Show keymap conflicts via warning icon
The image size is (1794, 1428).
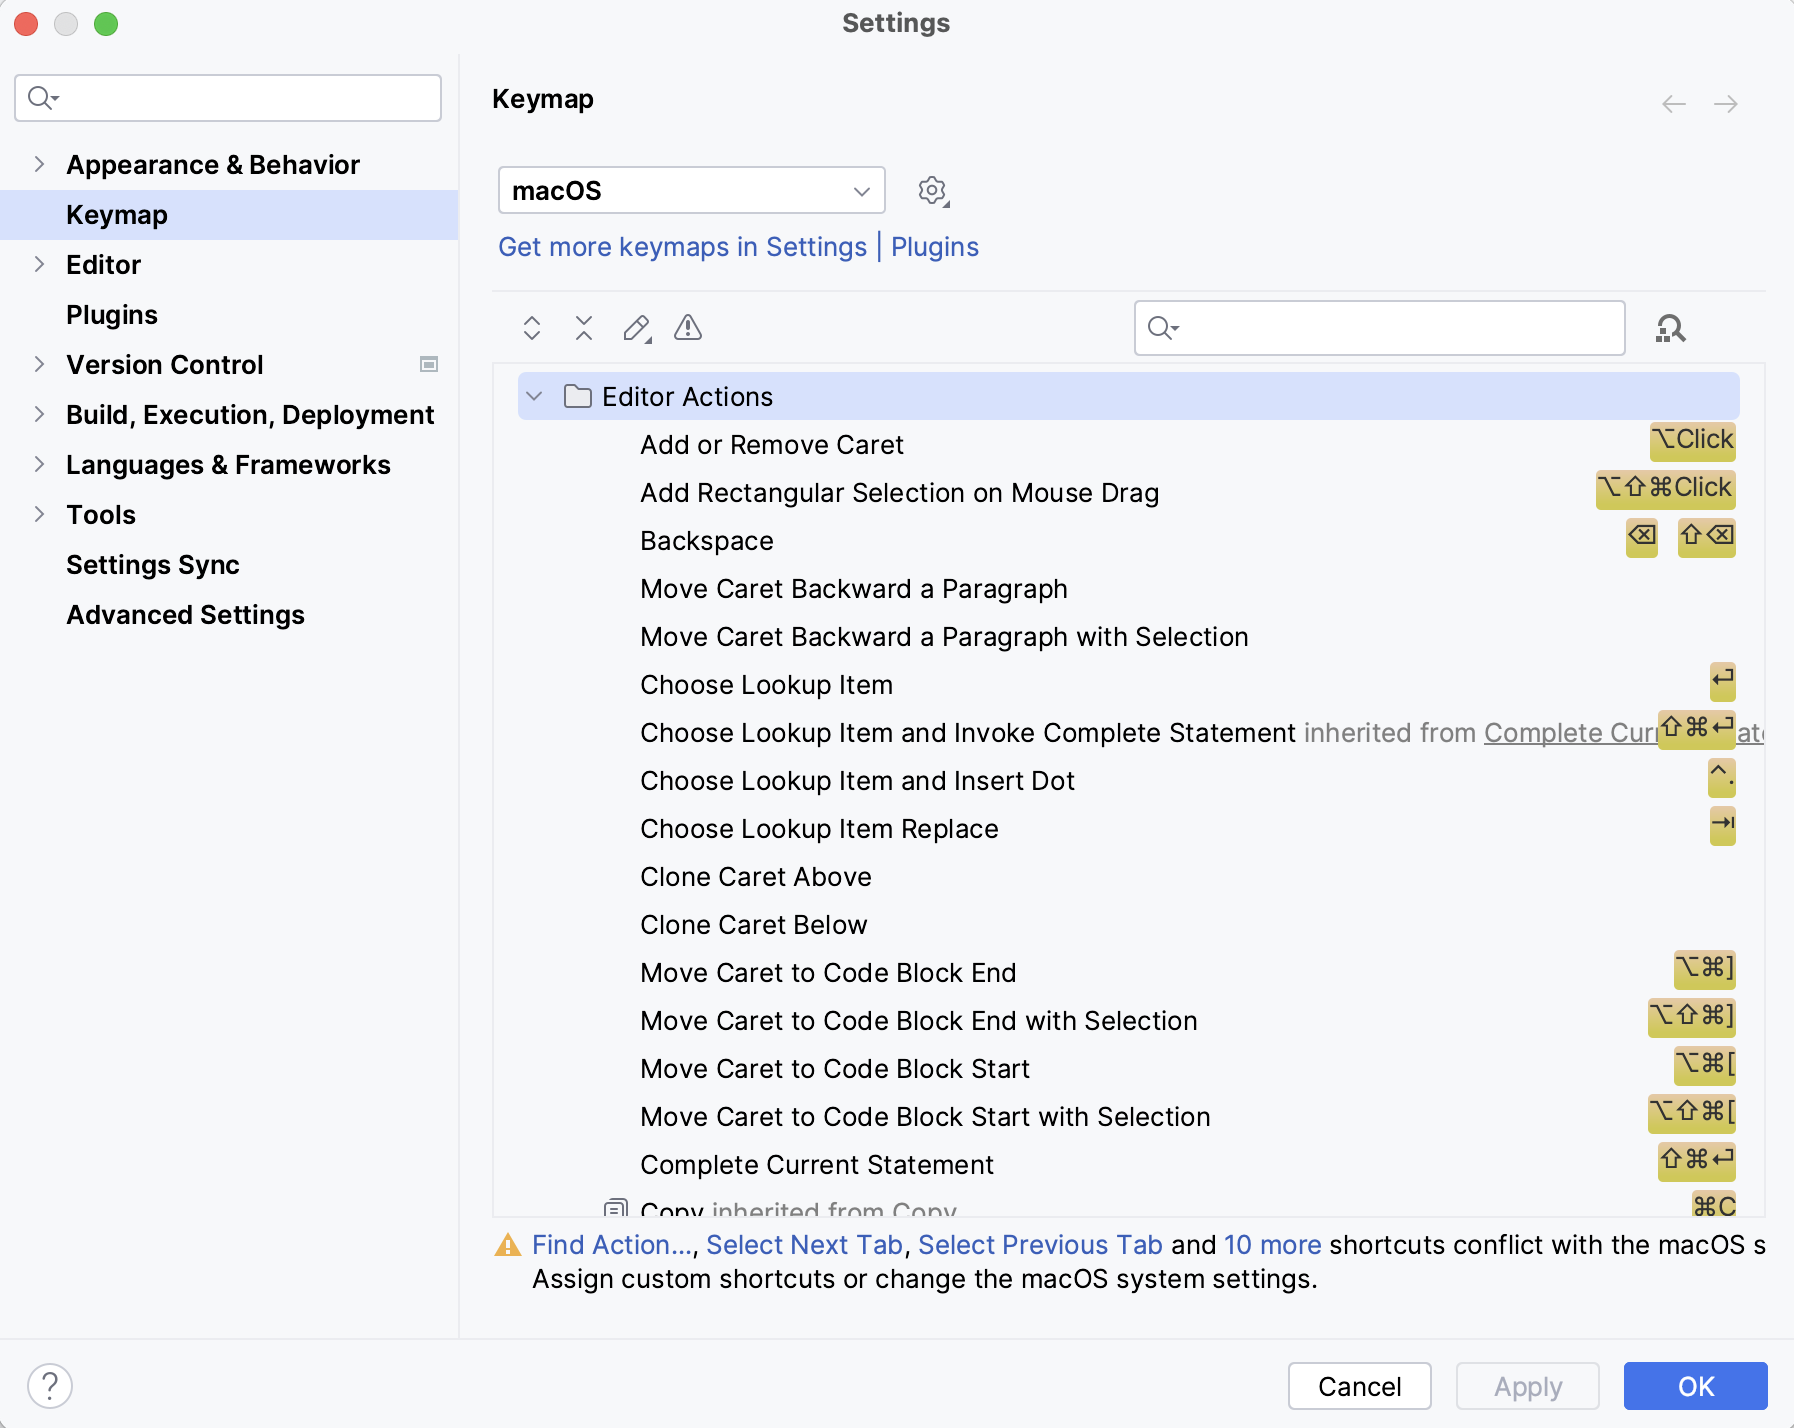pos(688,328)
